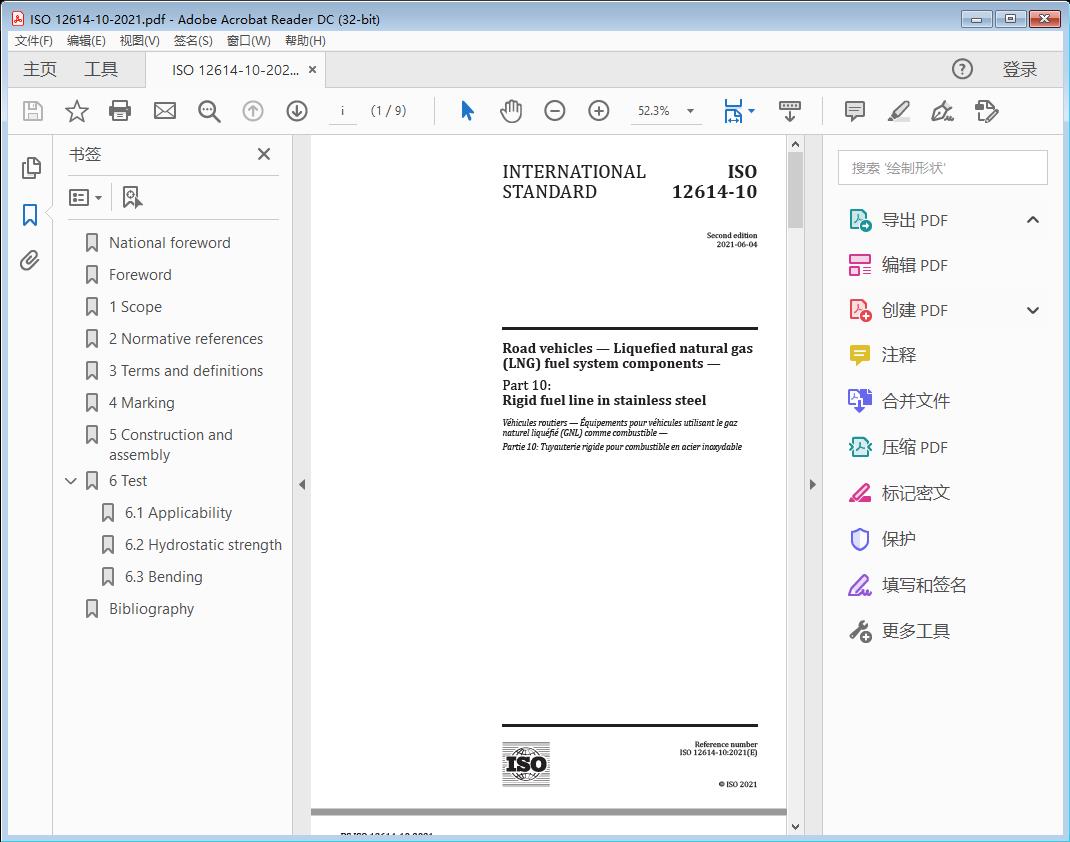The width and height of the screenshot is (1070, 842).
Task: Add a sticky note comment
Action: (854, 111)
